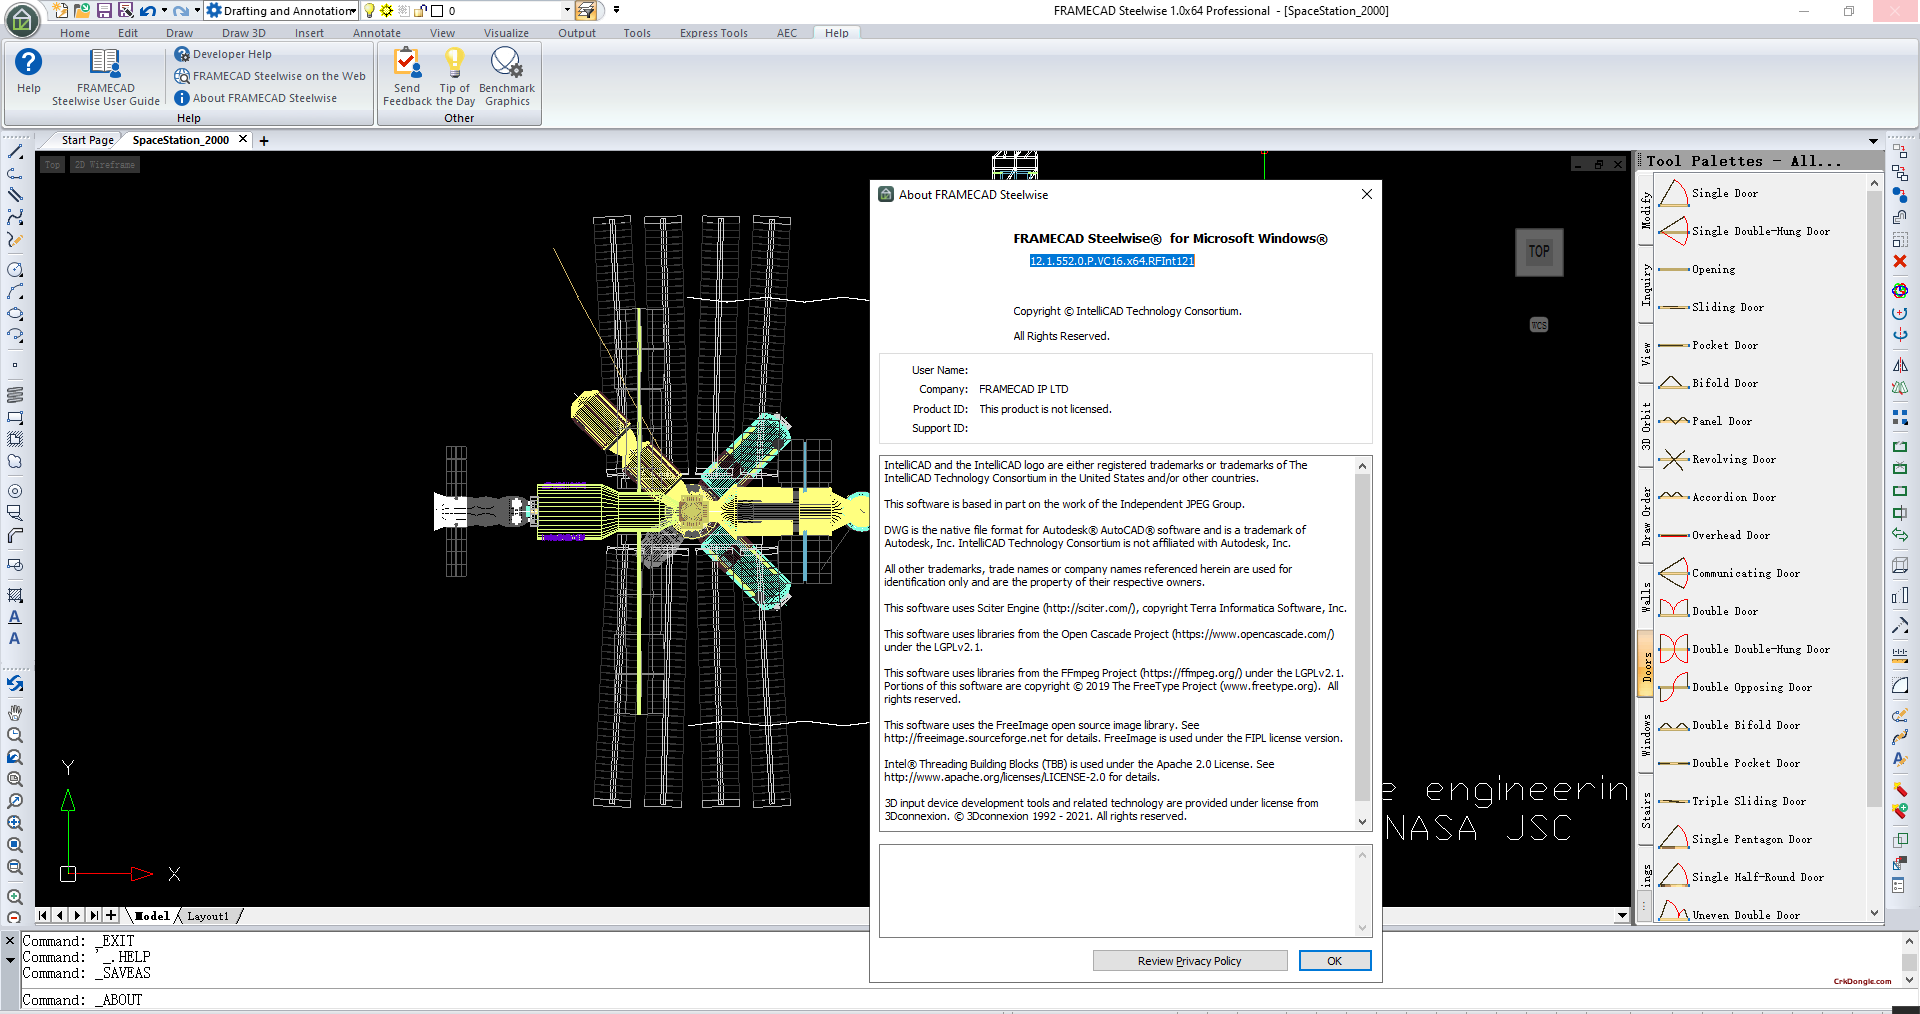Open the Express Tools ribbon tab
Viewport: 1920px width, 1014px height.
pyautogui.click(x=714, y=33)
